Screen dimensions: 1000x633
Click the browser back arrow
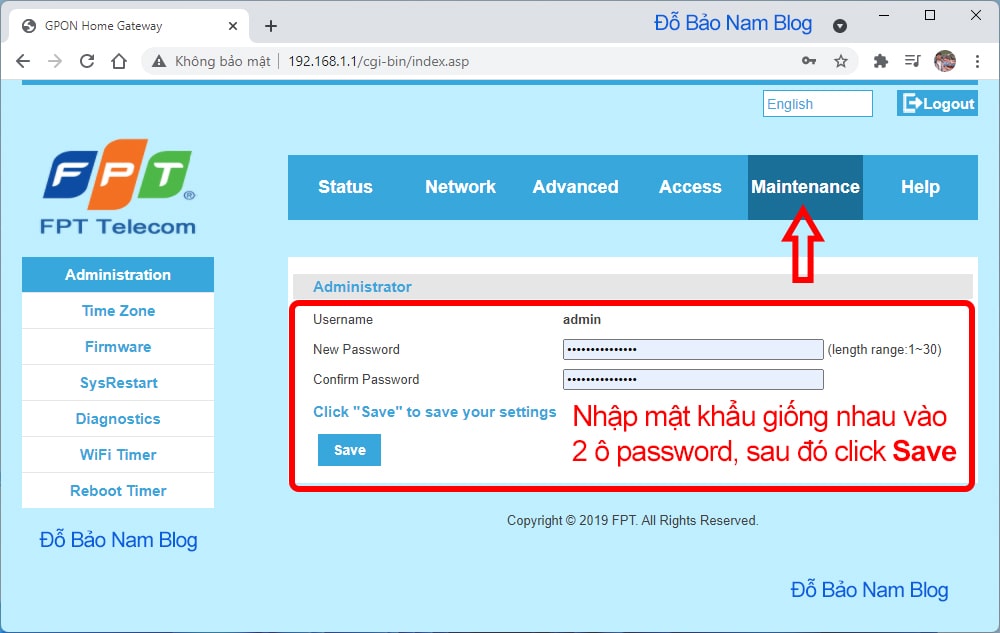click(x=23, y=61)
